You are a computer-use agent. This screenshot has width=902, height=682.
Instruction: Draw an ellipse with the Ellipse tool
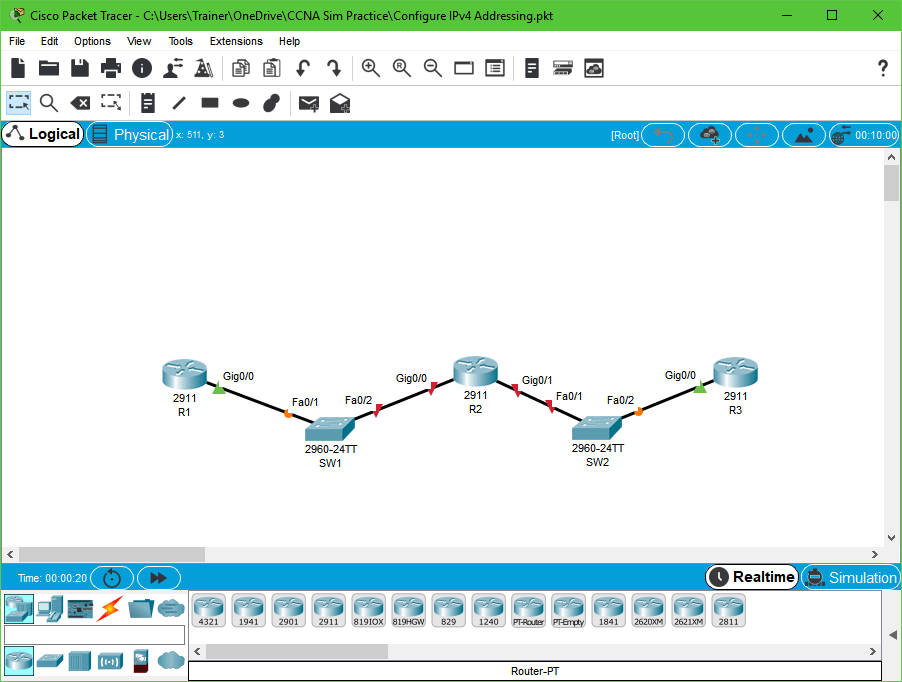[x=241, y=104]
